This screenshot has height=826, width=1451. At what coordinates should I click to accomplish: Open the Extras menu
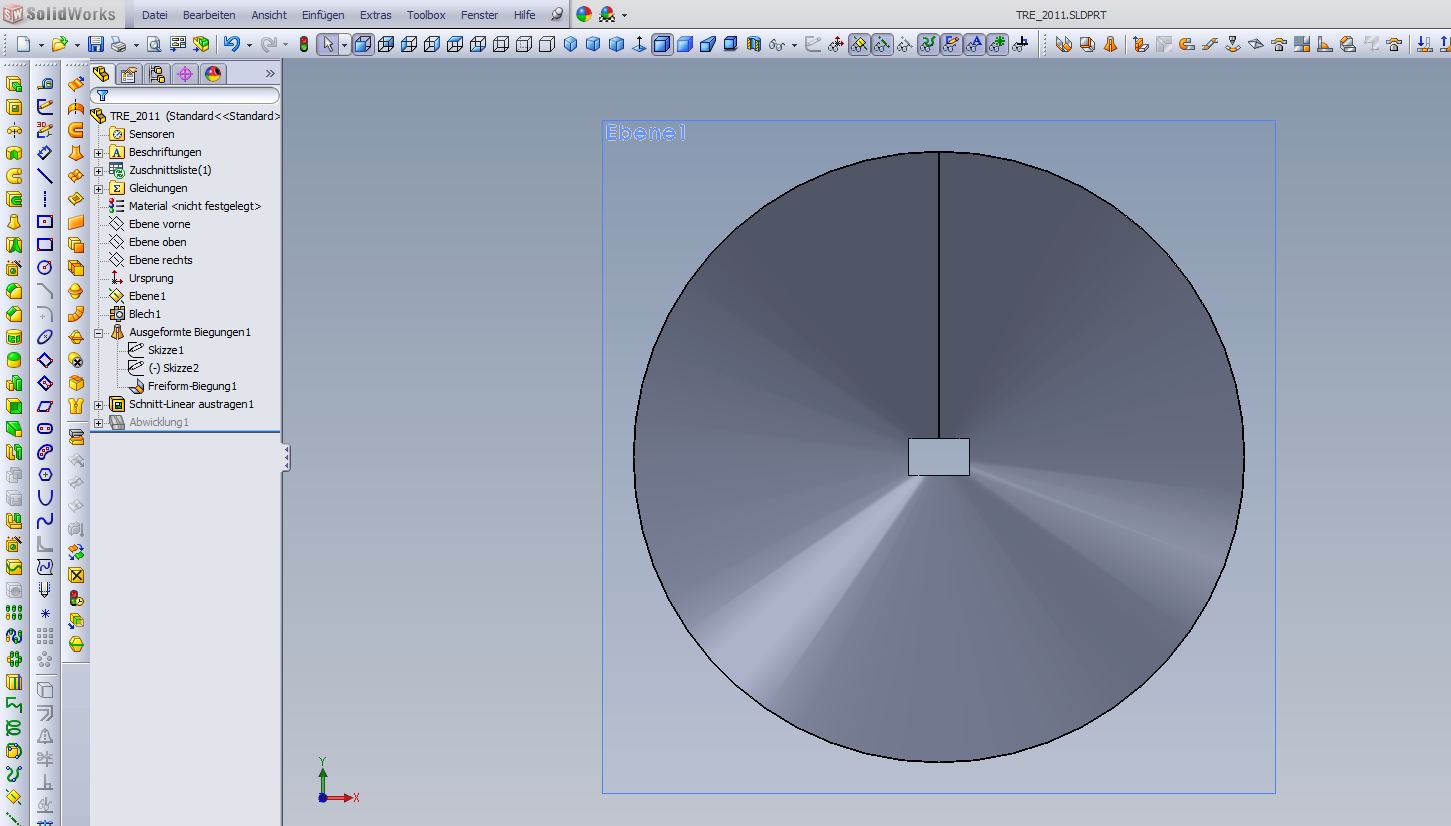point(375,15)
